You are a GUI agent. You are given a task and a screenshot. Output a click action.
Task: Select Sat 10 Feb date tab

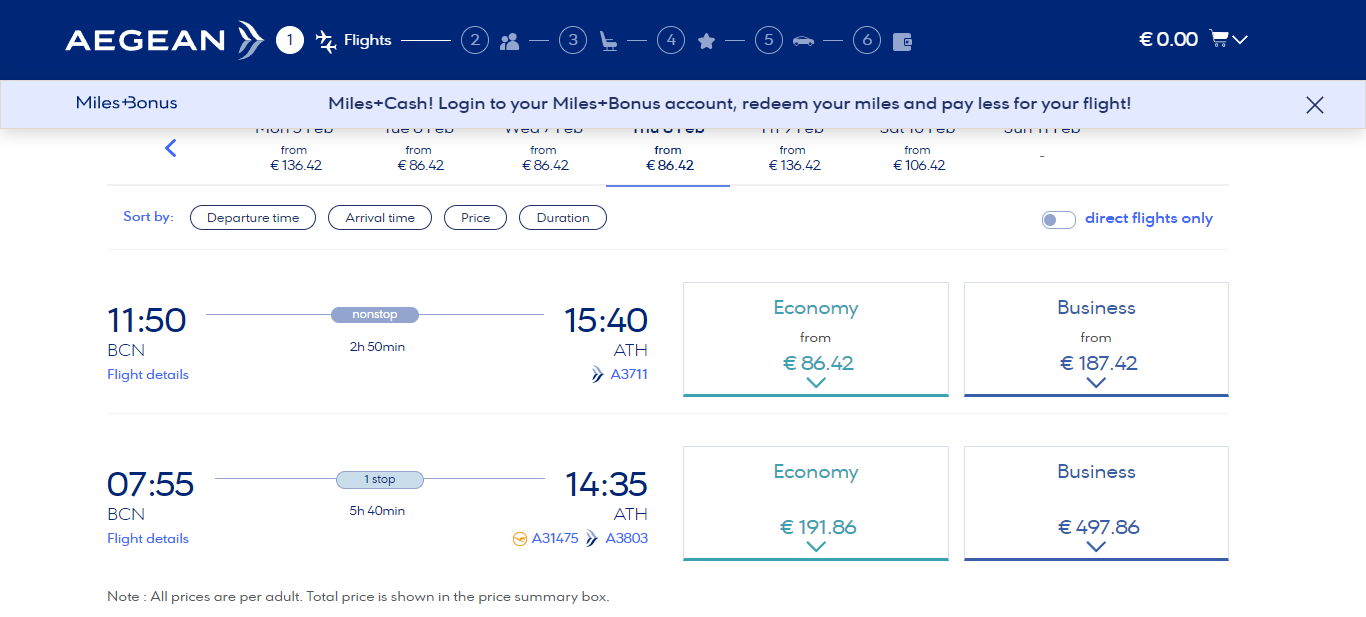point(917,155)
